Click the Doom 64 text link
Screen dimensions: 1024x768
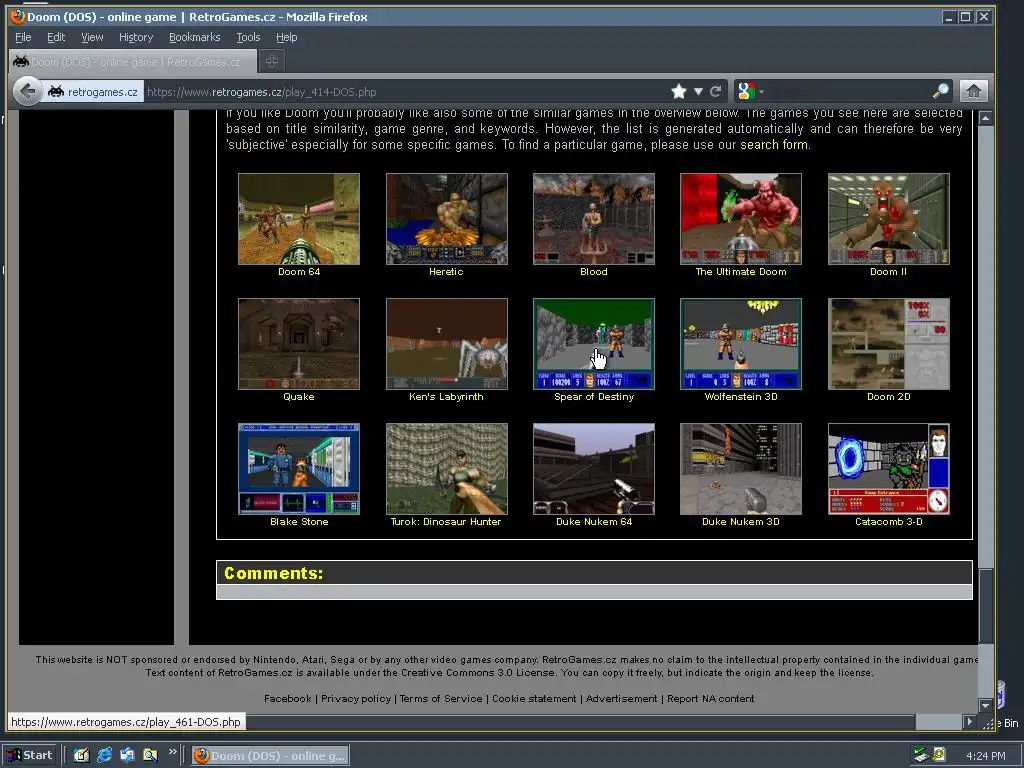298,272
